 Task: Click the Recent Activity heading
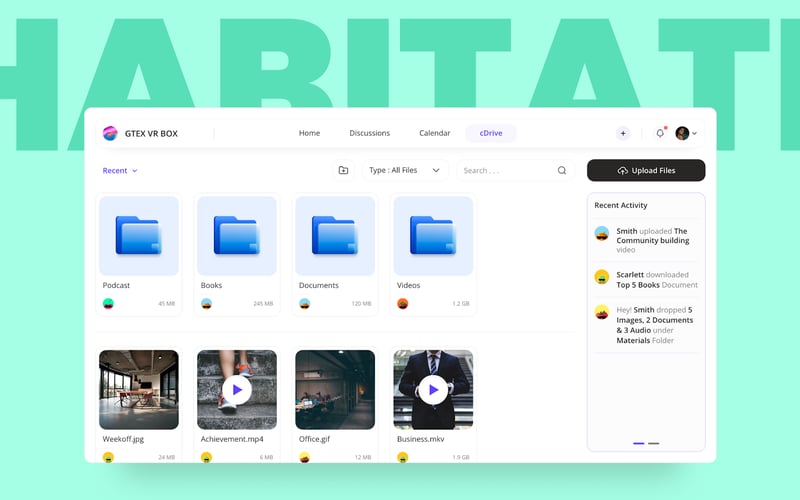[x=621, y=205]
